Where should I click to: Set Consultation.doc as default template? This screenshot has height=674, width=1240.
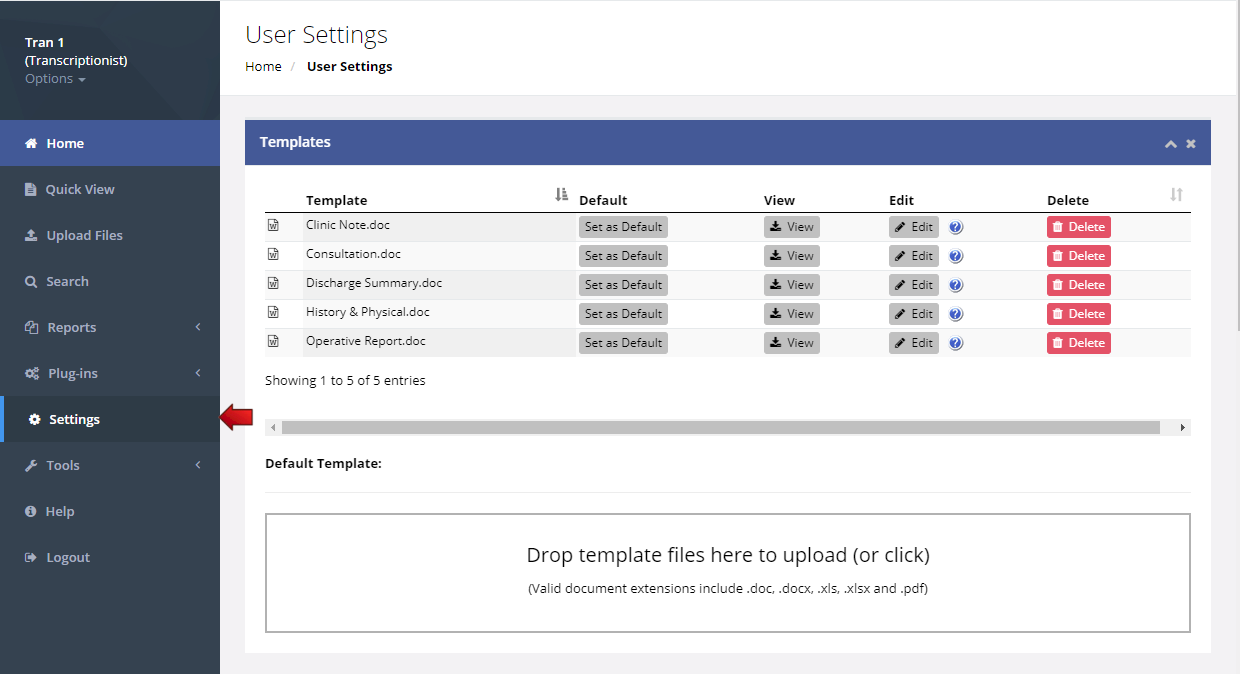(x=623, y=256)
